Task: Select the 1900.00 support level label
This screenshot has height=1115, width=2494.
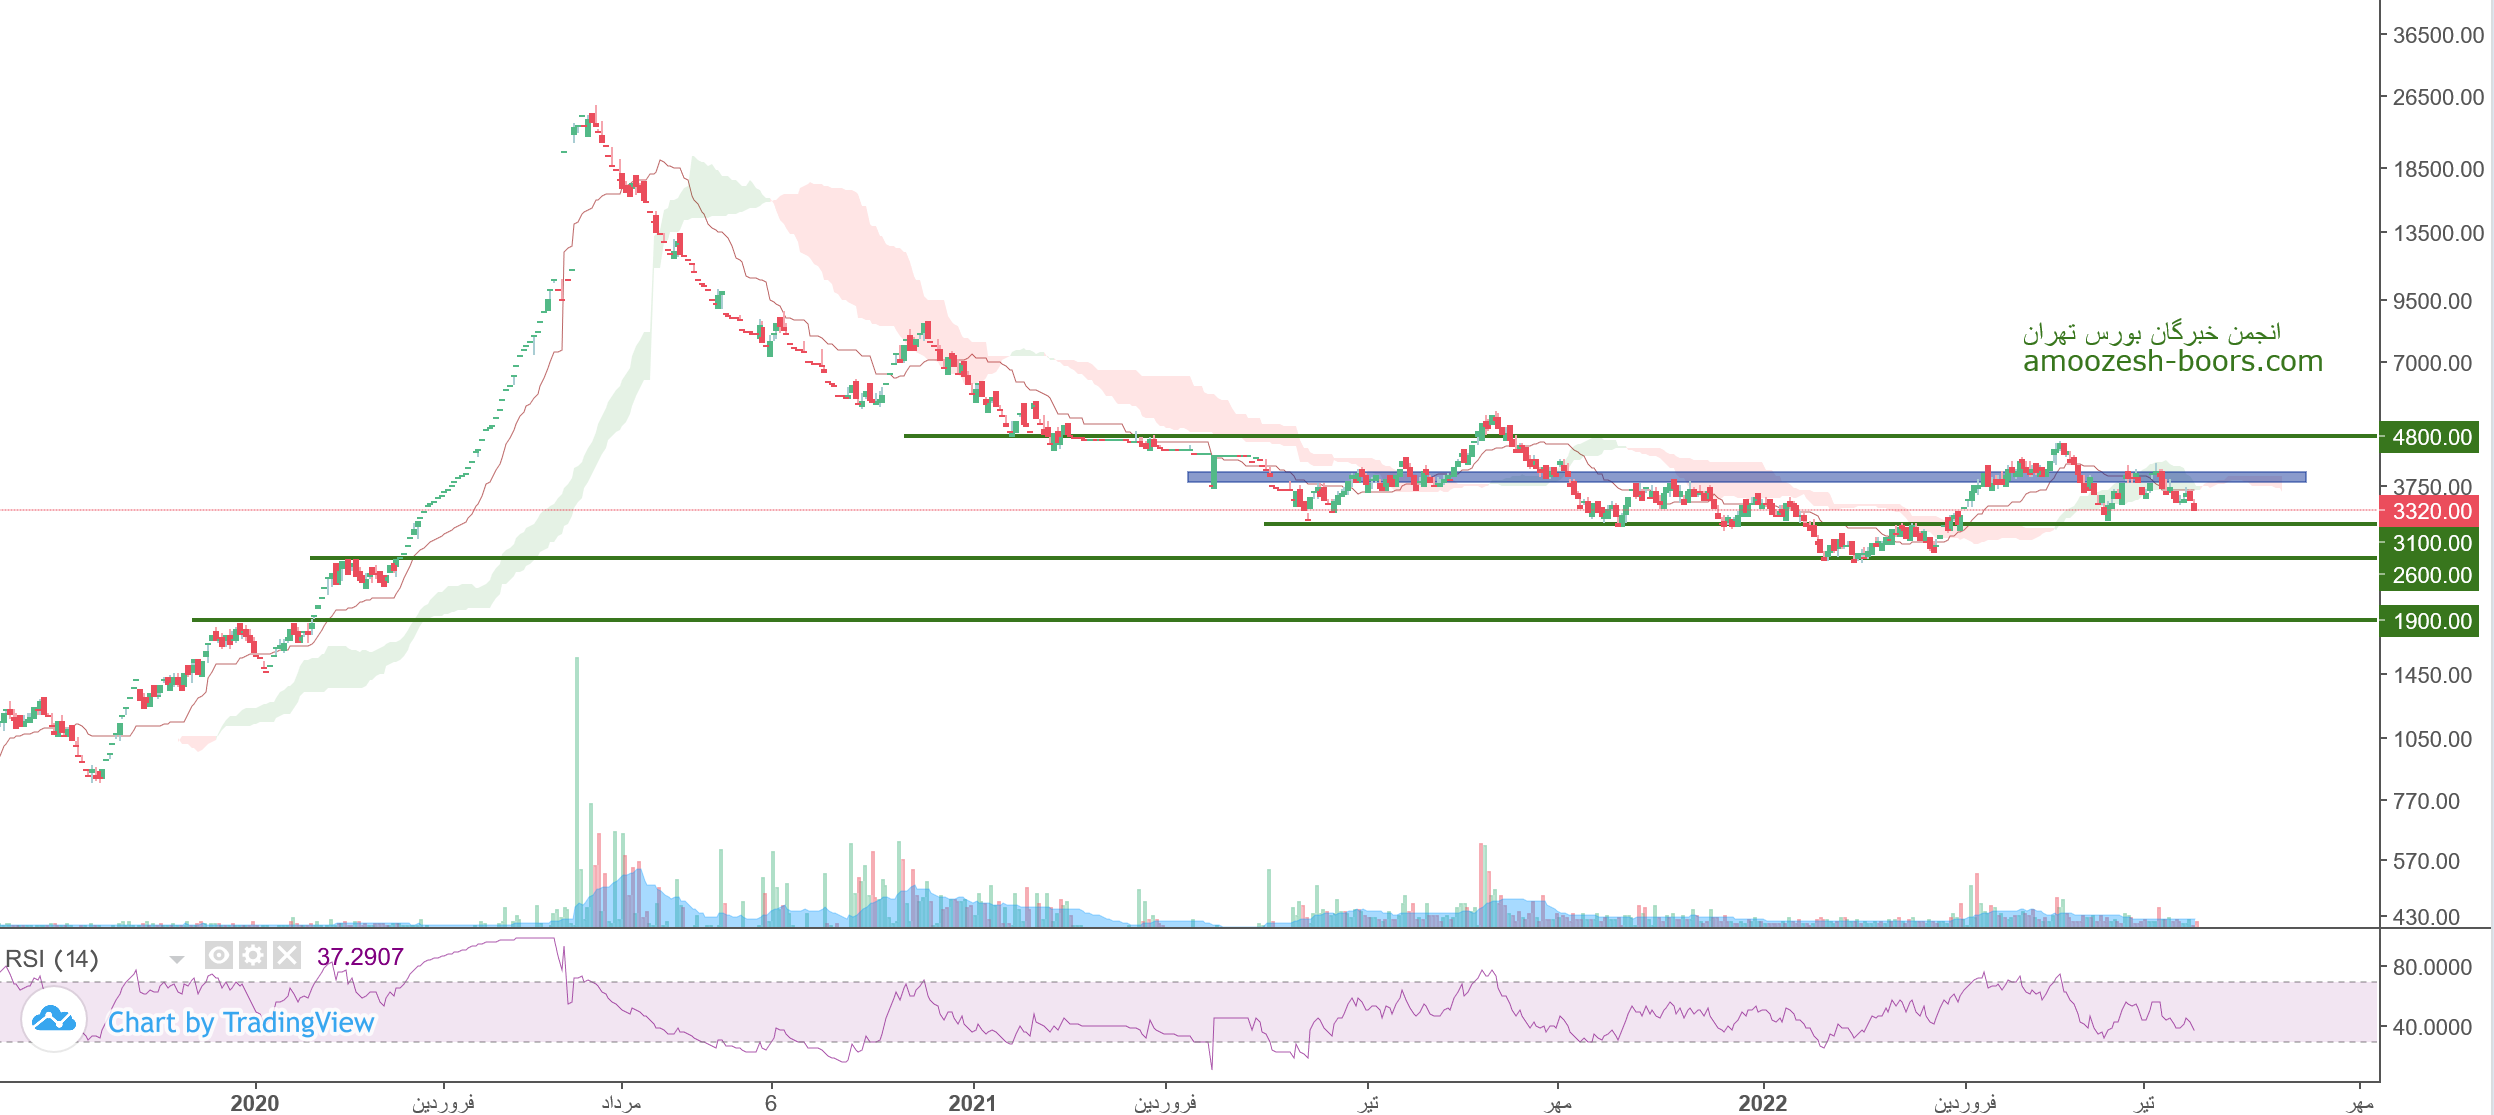Action: tap(2430, 621)
